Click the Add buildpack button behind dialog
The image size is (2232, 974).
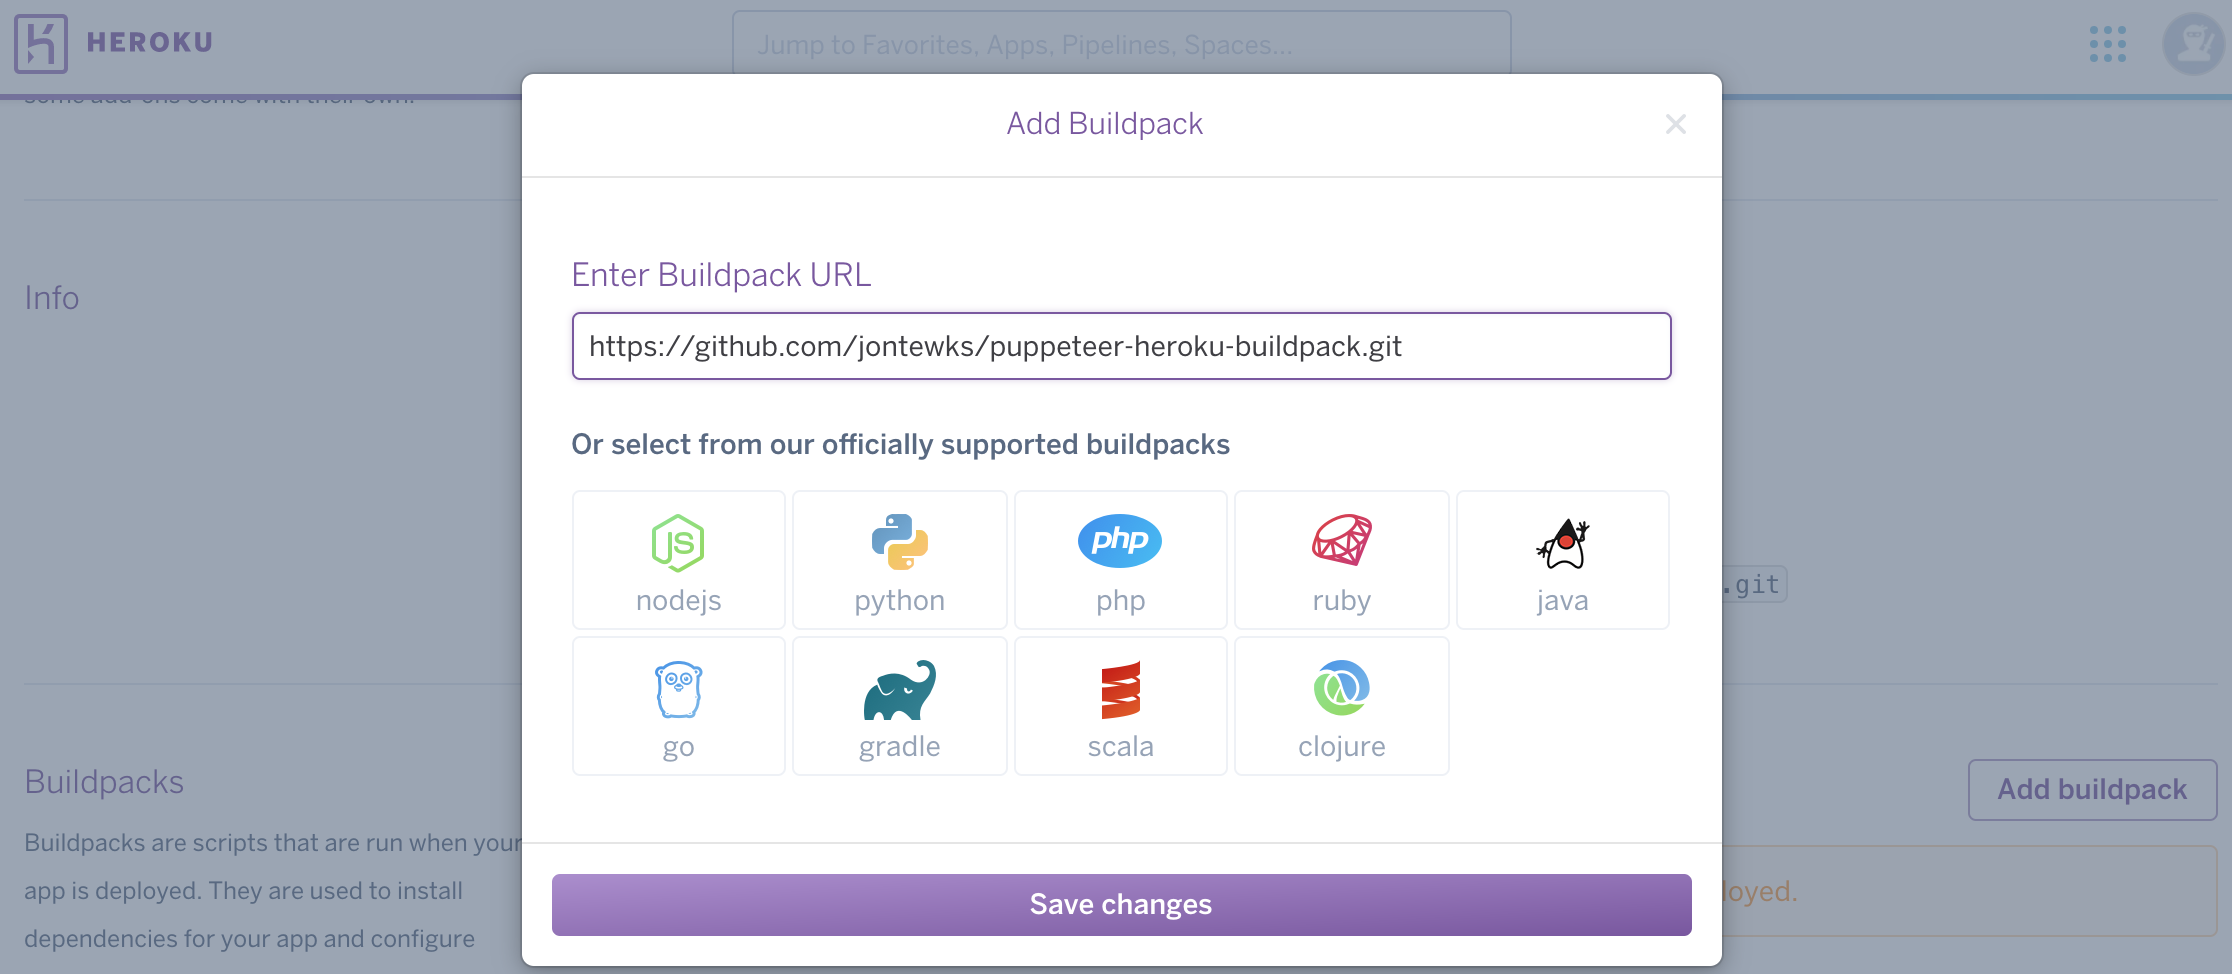[2092, 790]
